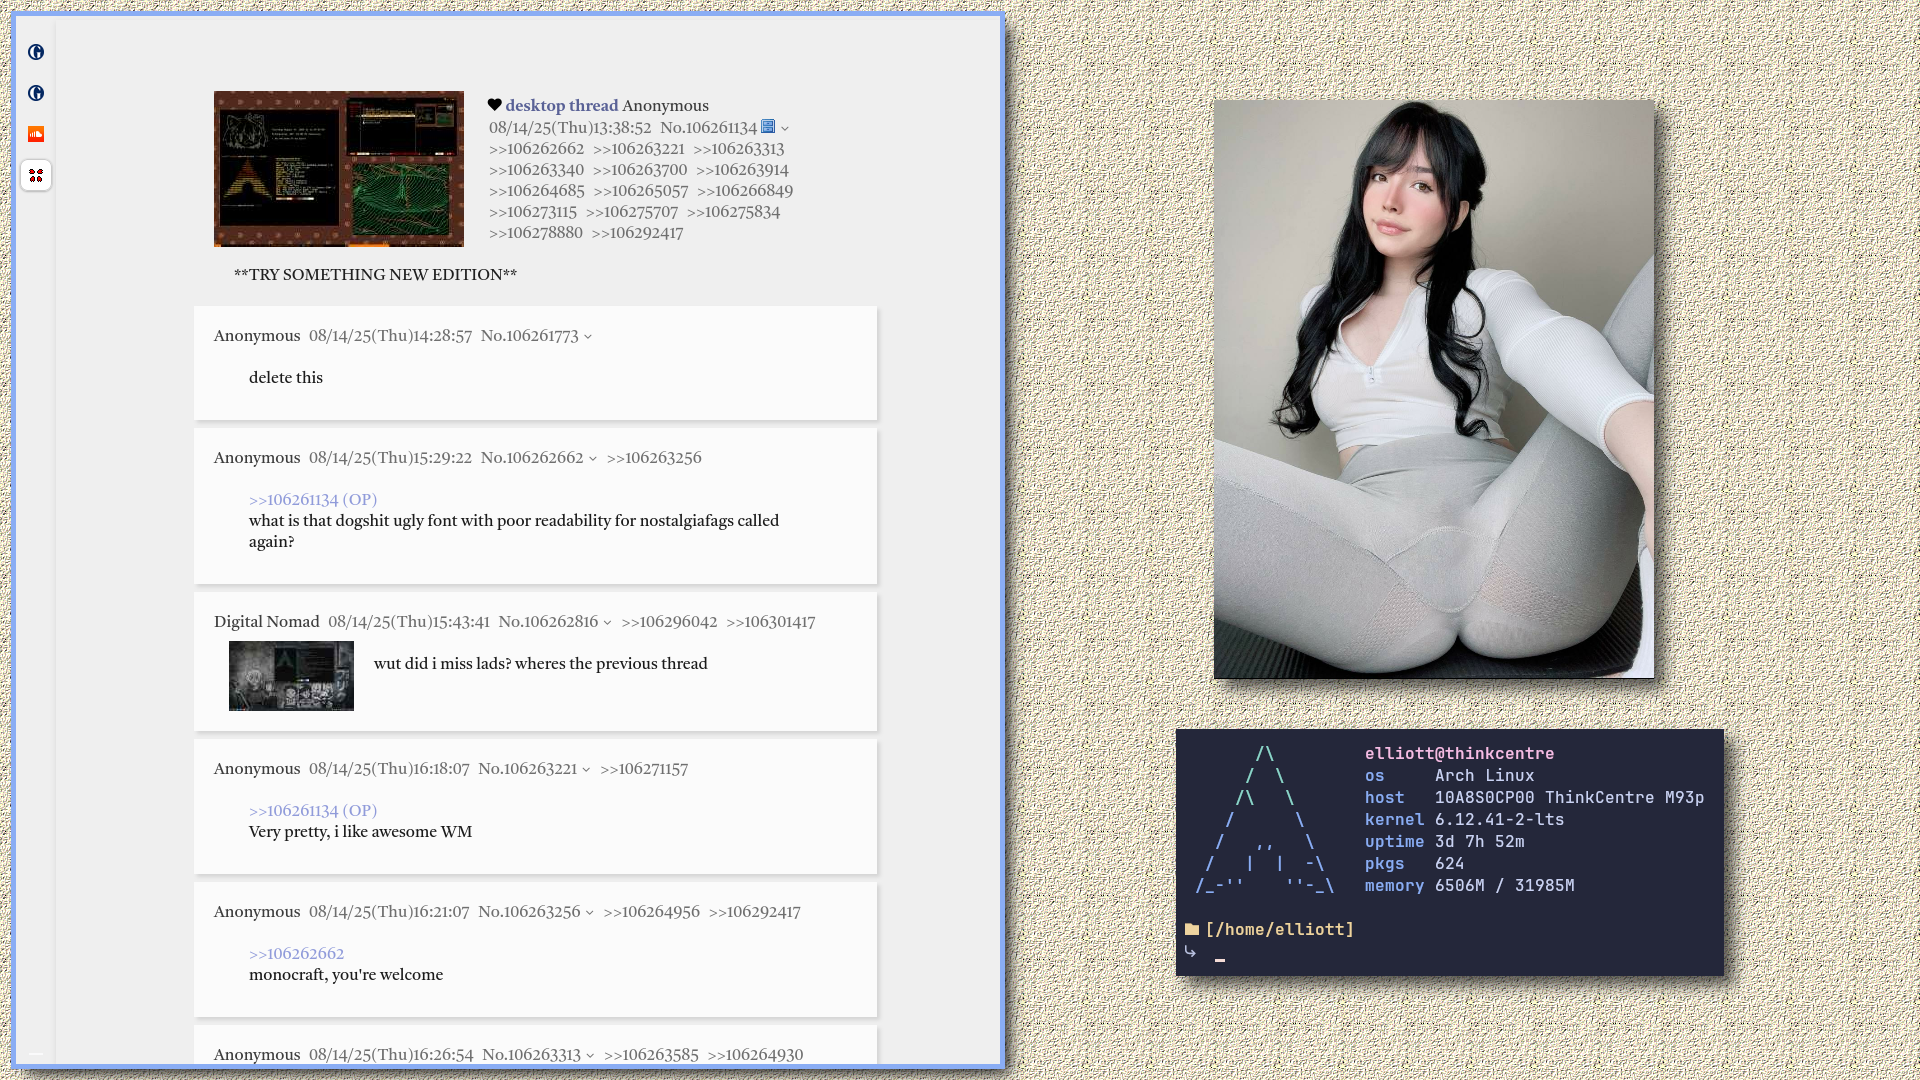
Task: Click backlink >>106296042 on Digital Nomad's post
Action: [x=669, y=622]
